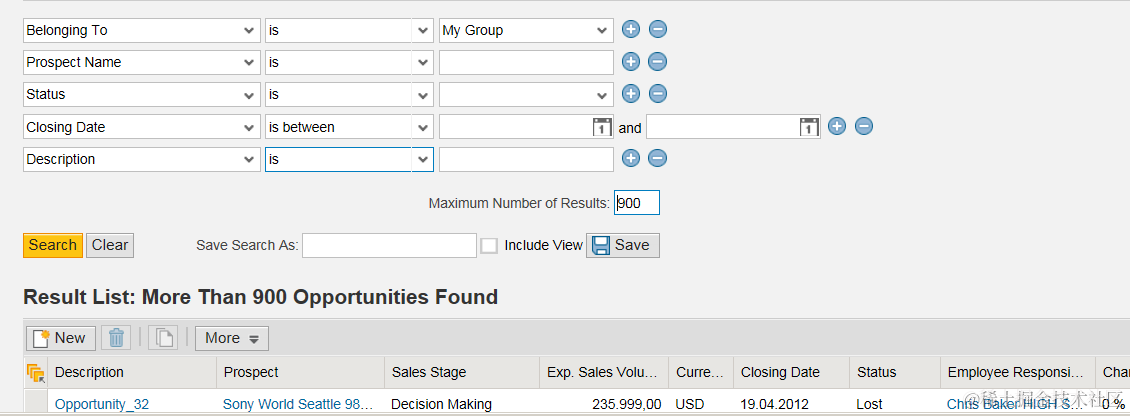Sort by the Sales Stage column header
Image resolution: width=1130 pixels, height=416 pixels.
tap(429, 373)
